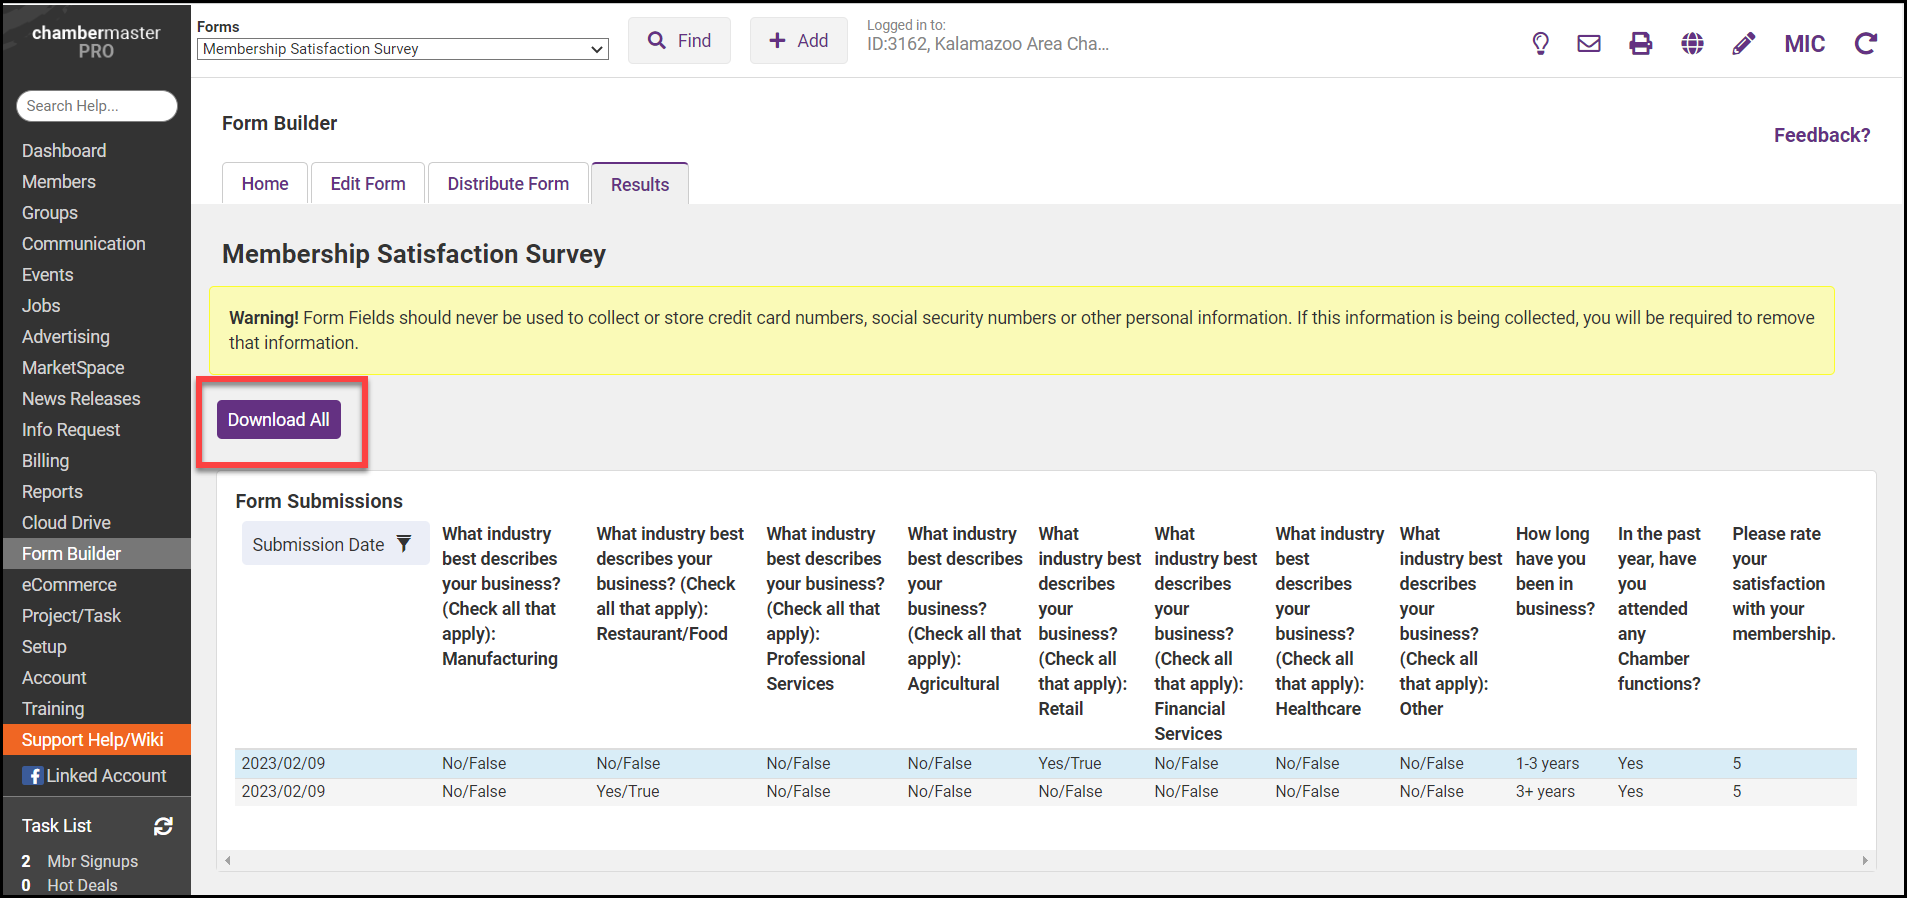Viewport: 1907px width, 898px height.
Task: Click the lightbulb tips icon
Action: [x=1540, y=44]
